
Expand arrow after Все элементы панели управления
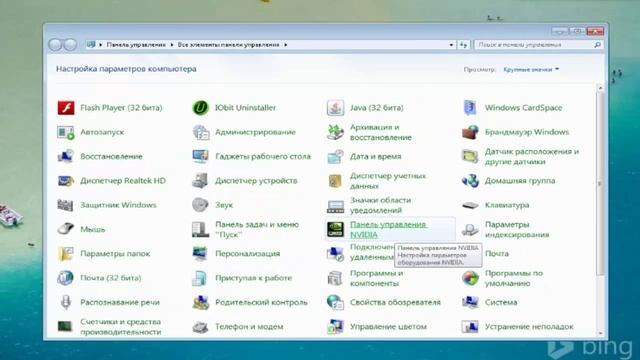point(286,45)
